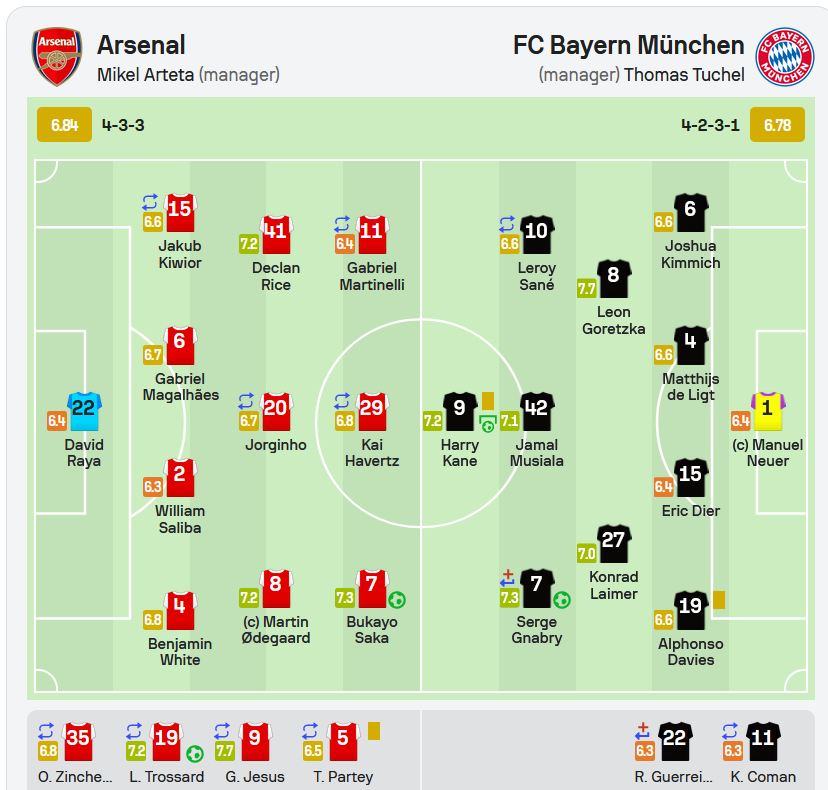
Task: Click Jakub Kiwior's substitution arrows icon
Action: [x=150, y=202]
